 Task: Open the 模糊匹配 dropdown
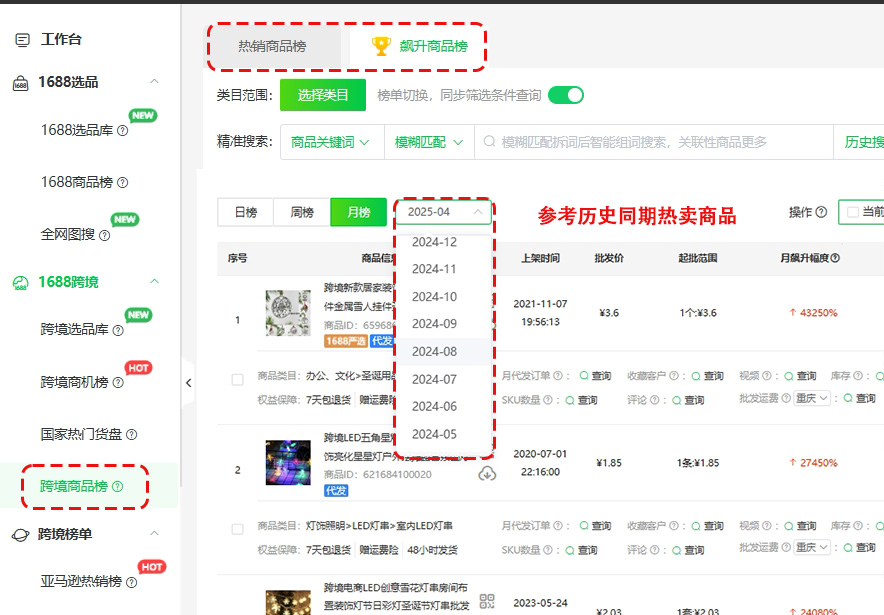426,141
